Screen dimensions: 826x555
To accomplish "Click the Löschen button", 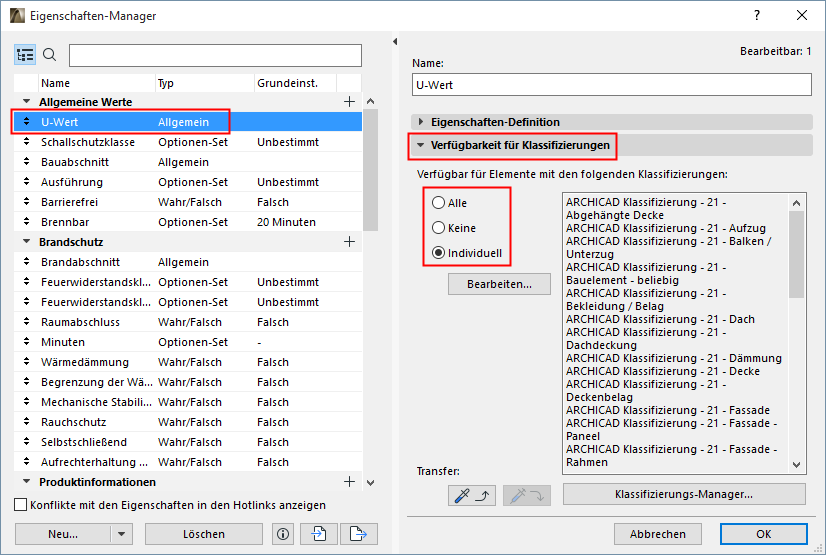I will pyautogui.click(x=204, y=534).
